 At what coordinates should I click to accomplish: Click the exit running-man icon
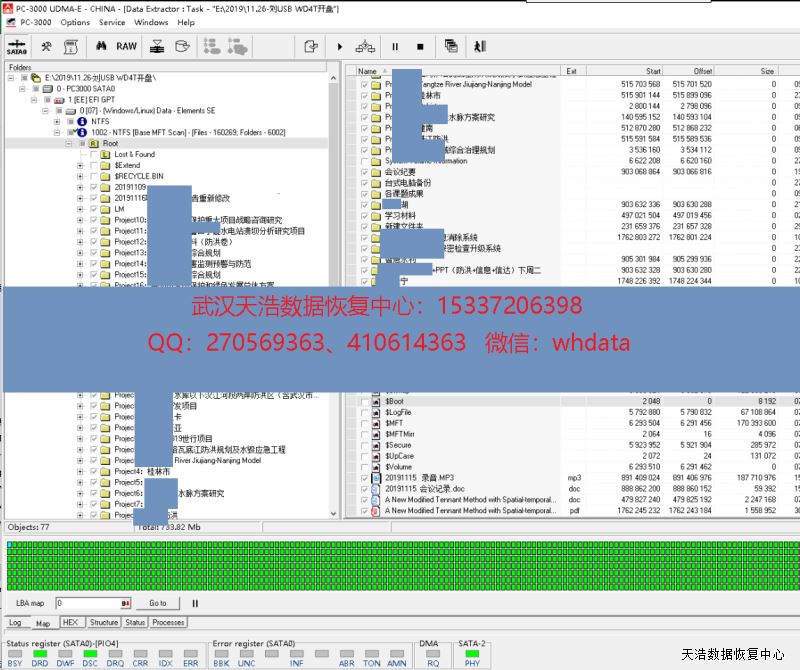[x=480, y=46]
